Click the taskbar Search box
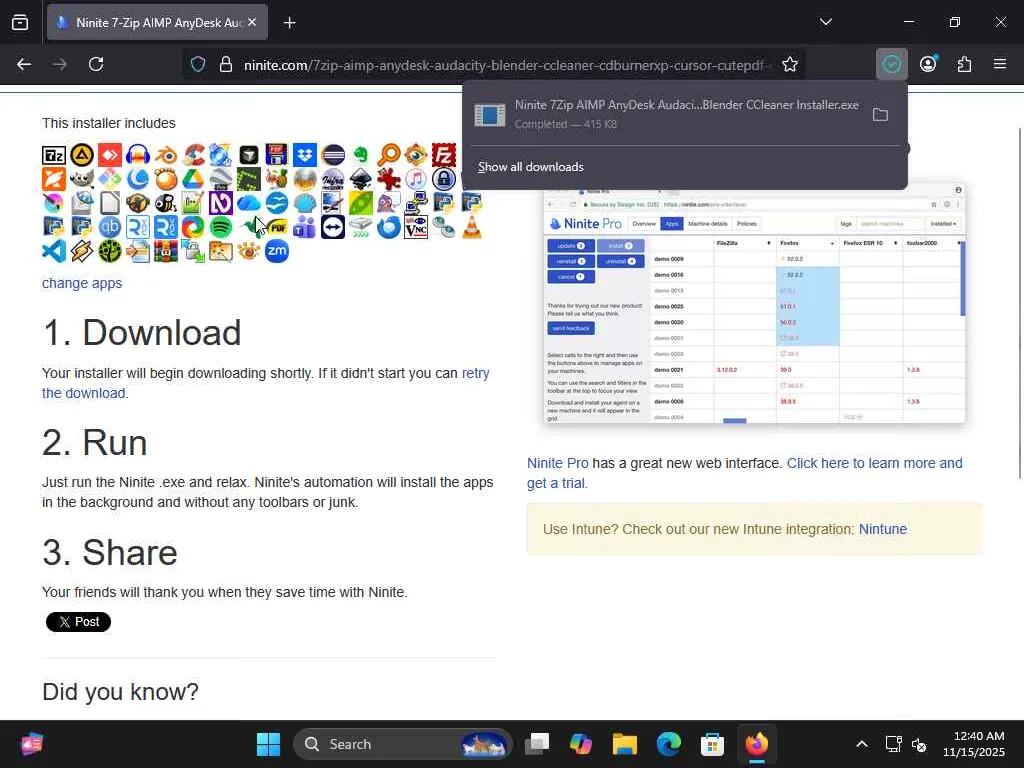Viewport: 1024px width, 768px height. pyautogui.click(x=403, y=744)
